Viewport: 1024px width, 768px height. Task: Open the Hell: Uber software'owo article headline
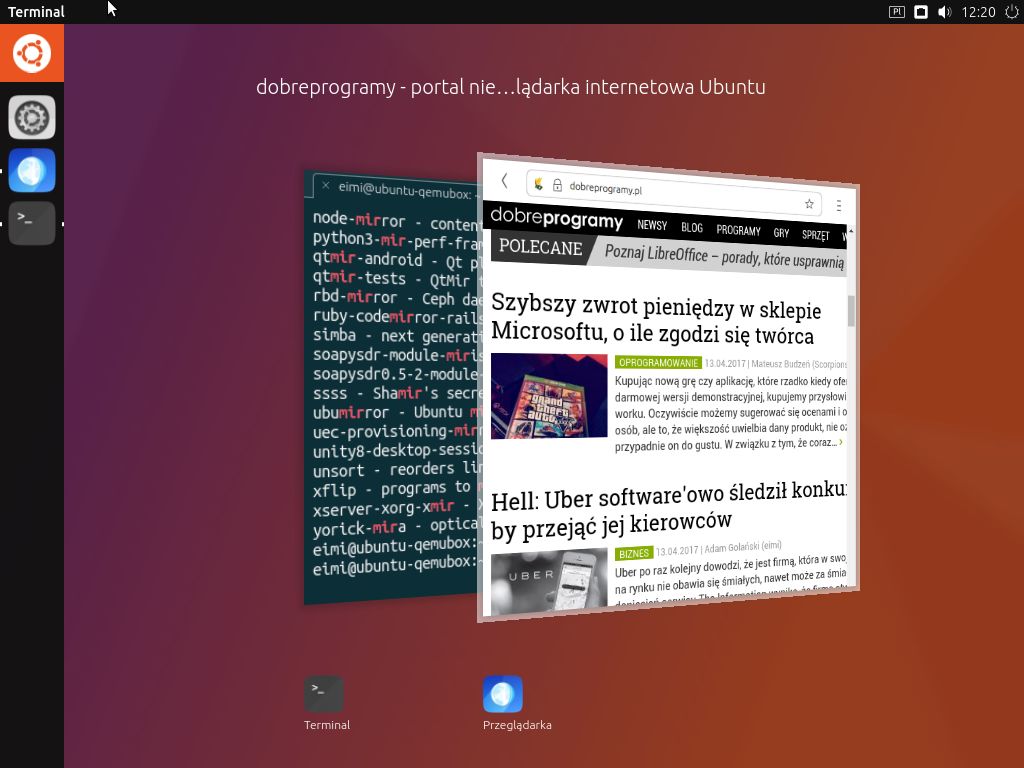[x=668, y=511]
